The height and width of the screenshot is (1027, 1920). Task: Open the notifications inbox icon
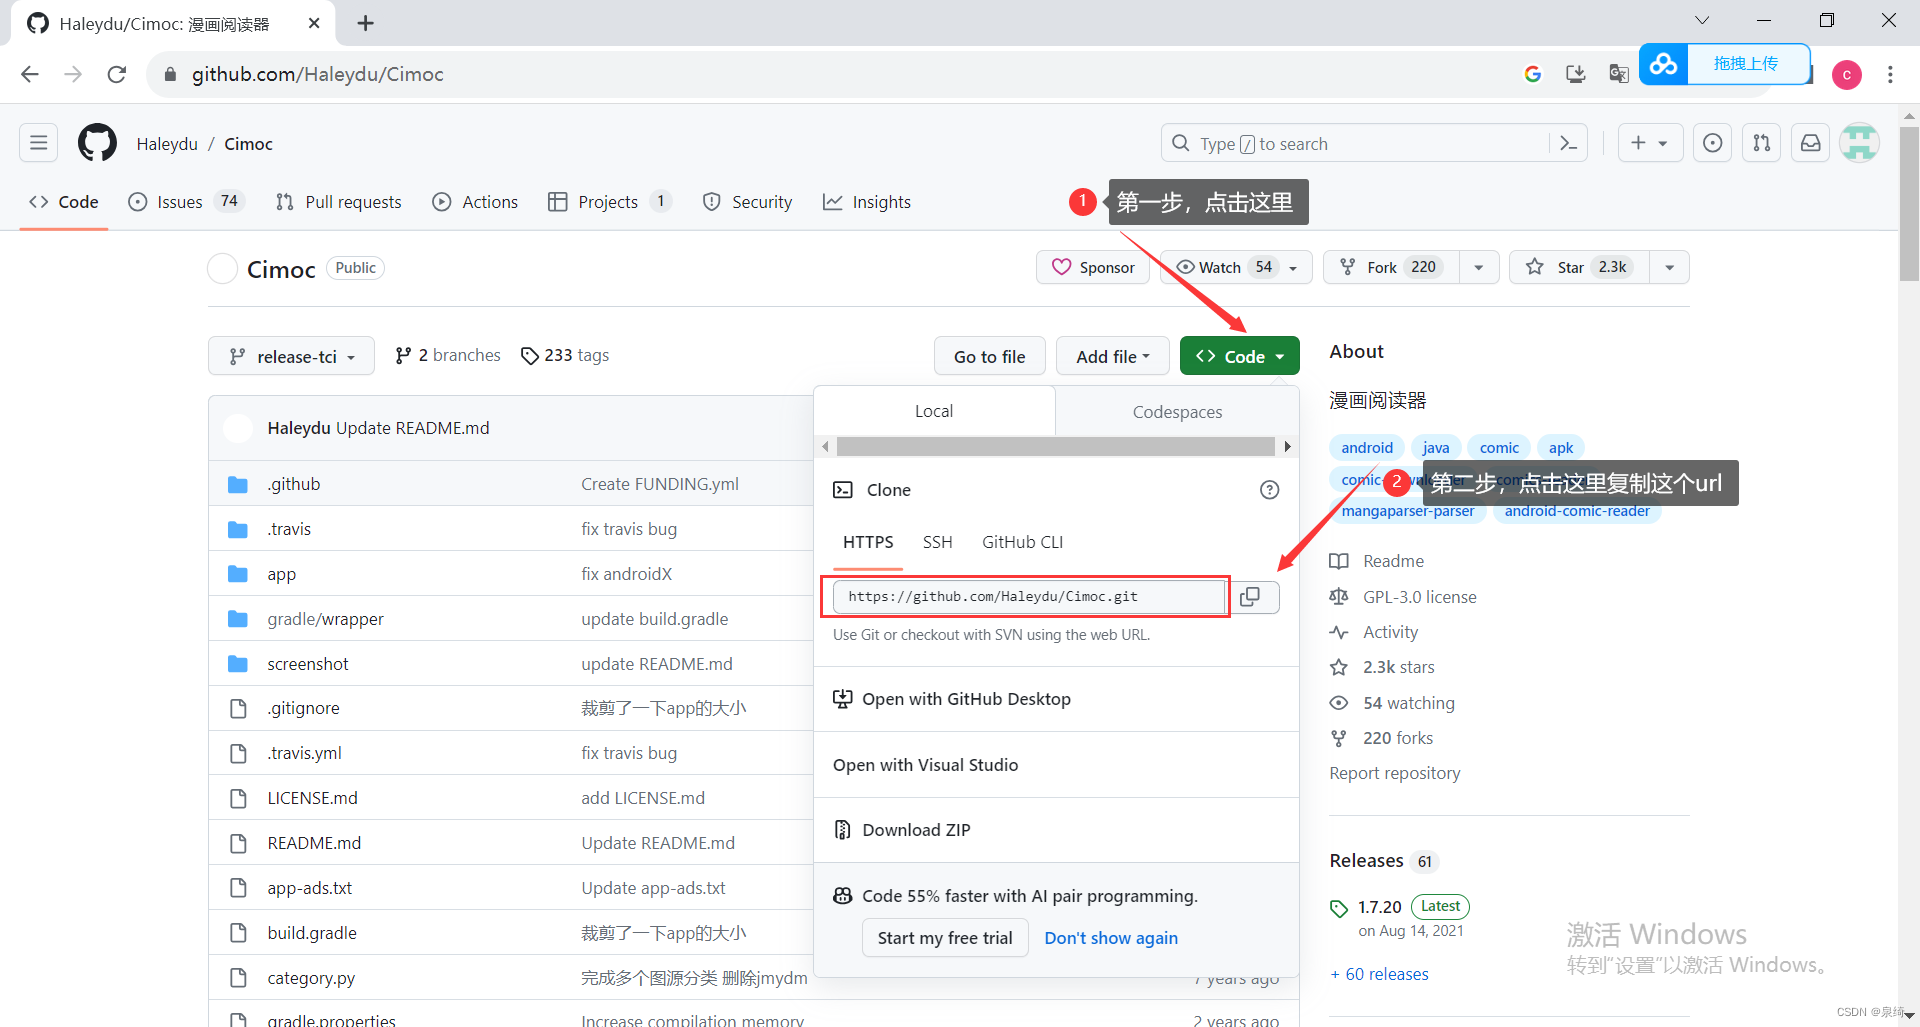coord(1810,143)
